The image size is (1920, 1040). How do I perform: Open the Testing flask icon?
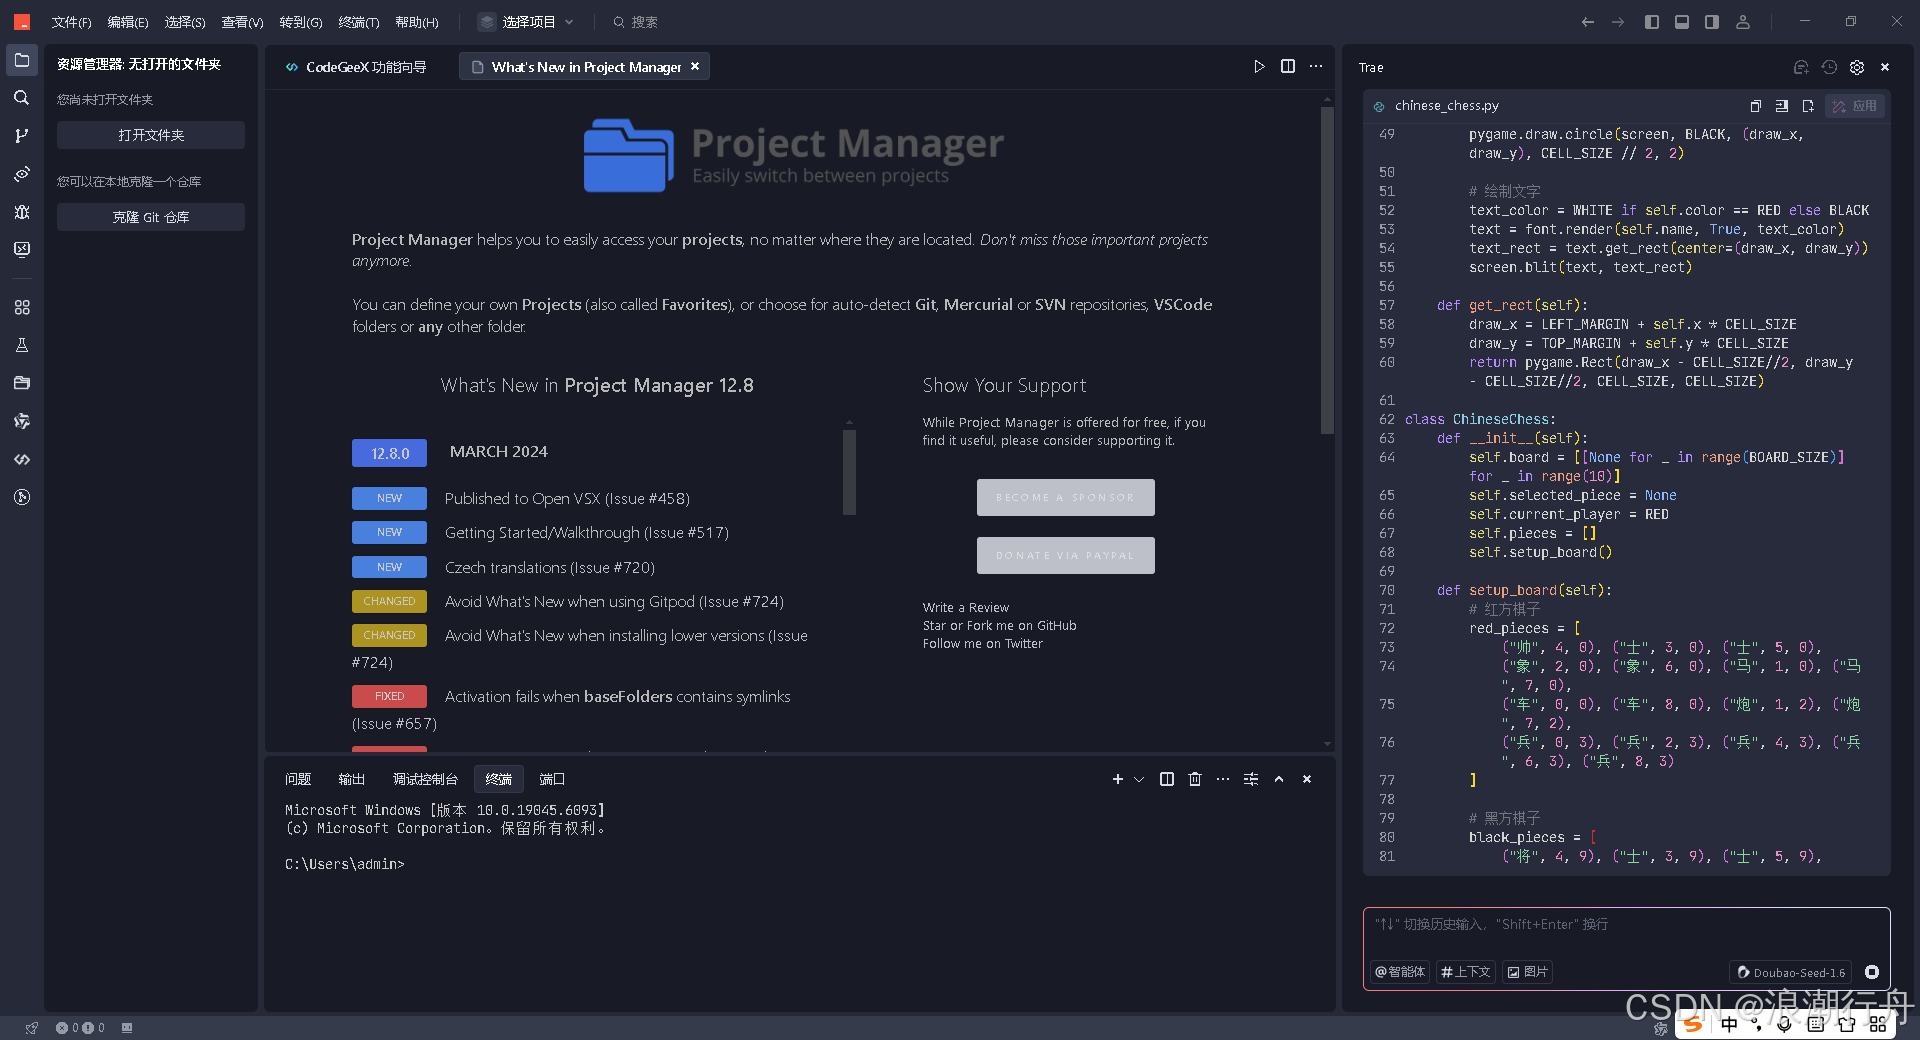pos(22,346)
